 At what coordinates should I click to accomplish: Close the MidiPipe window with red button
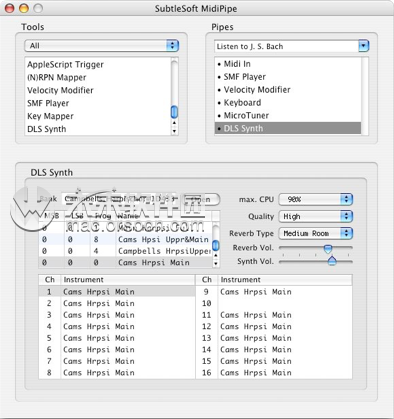(x=10, y=8)
